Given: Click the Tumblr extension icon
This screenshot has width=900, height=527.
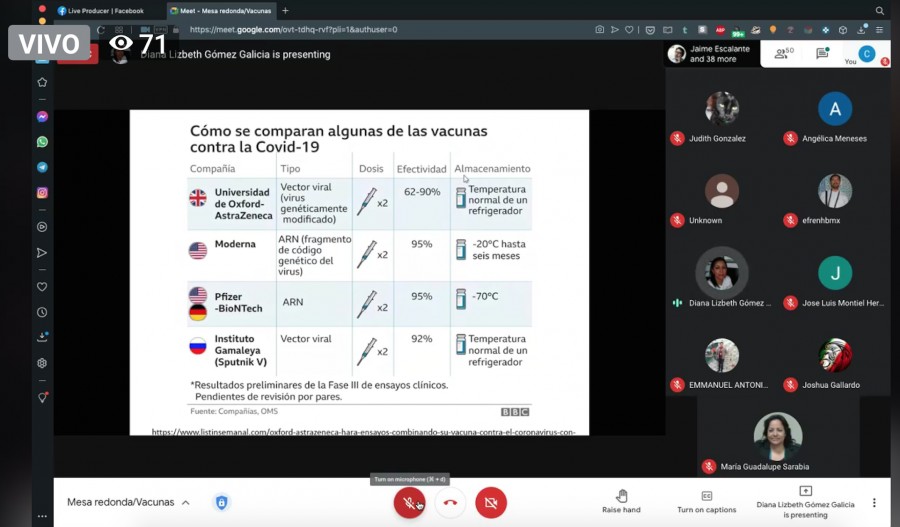Looking at the screenshot, I should (x=685, y=30).
